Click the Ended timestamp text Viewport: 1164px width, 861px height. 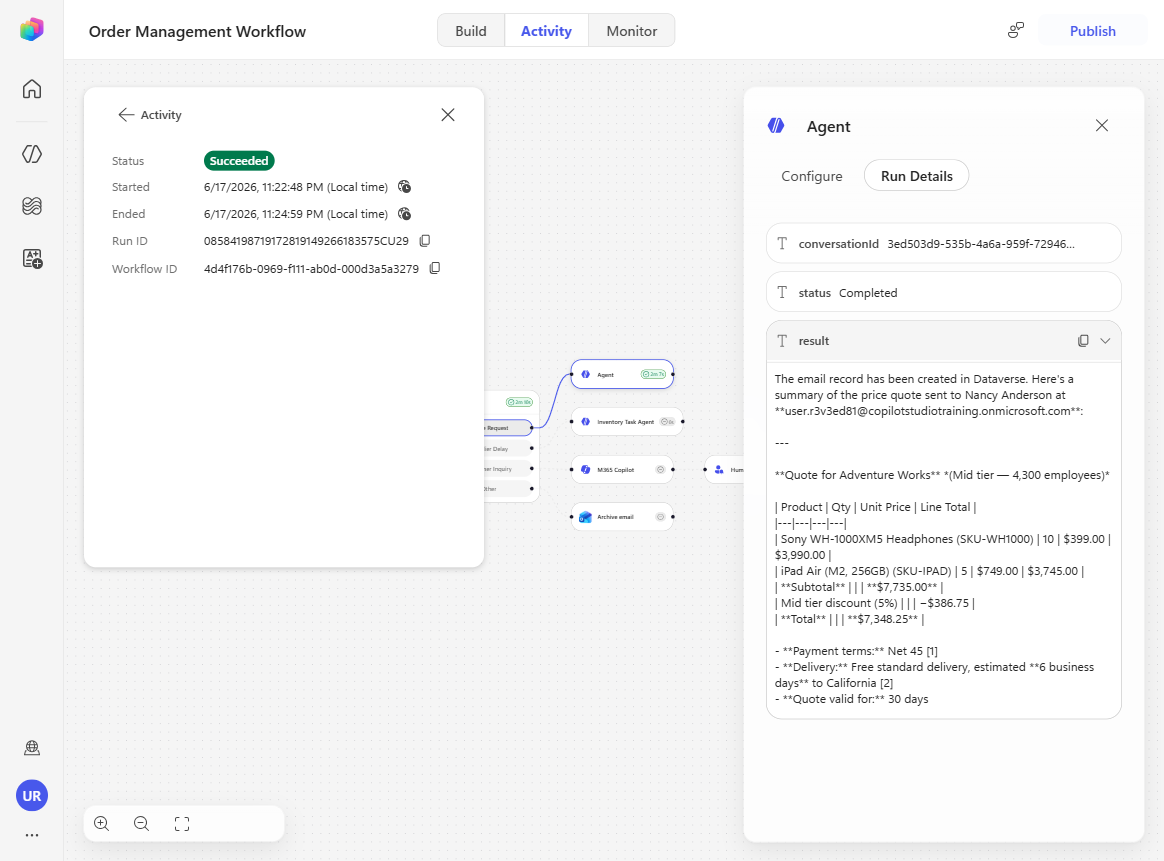pyautogui.click(x=295, y=214)
